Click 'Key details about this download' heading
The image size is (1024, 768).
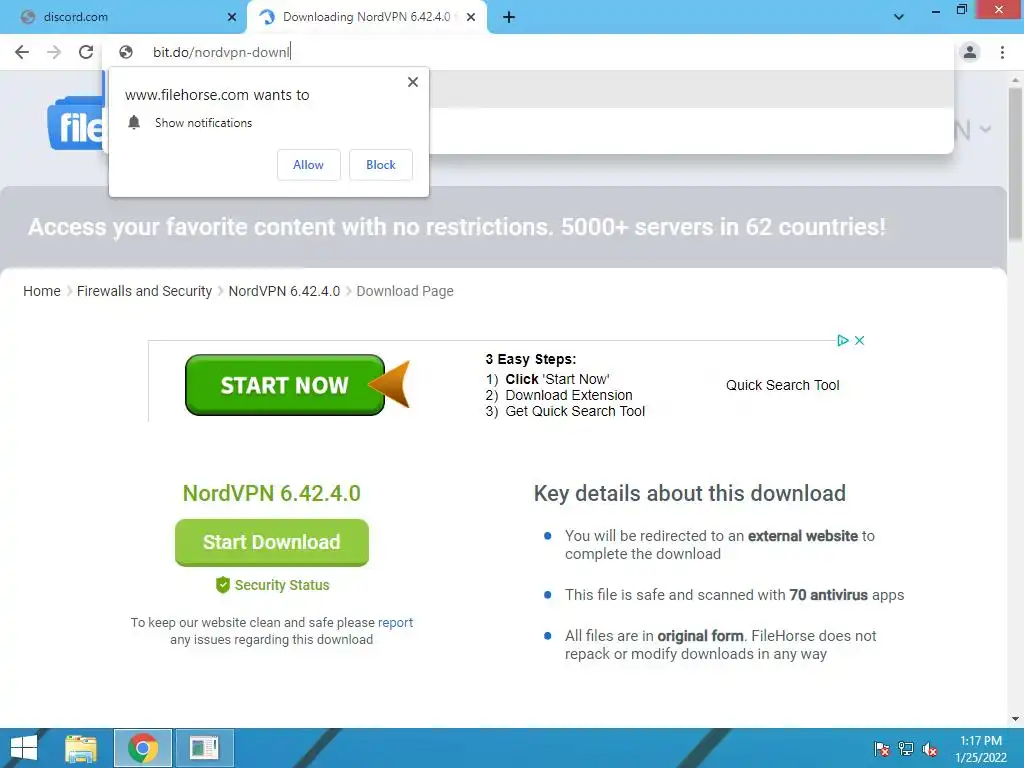690,494
